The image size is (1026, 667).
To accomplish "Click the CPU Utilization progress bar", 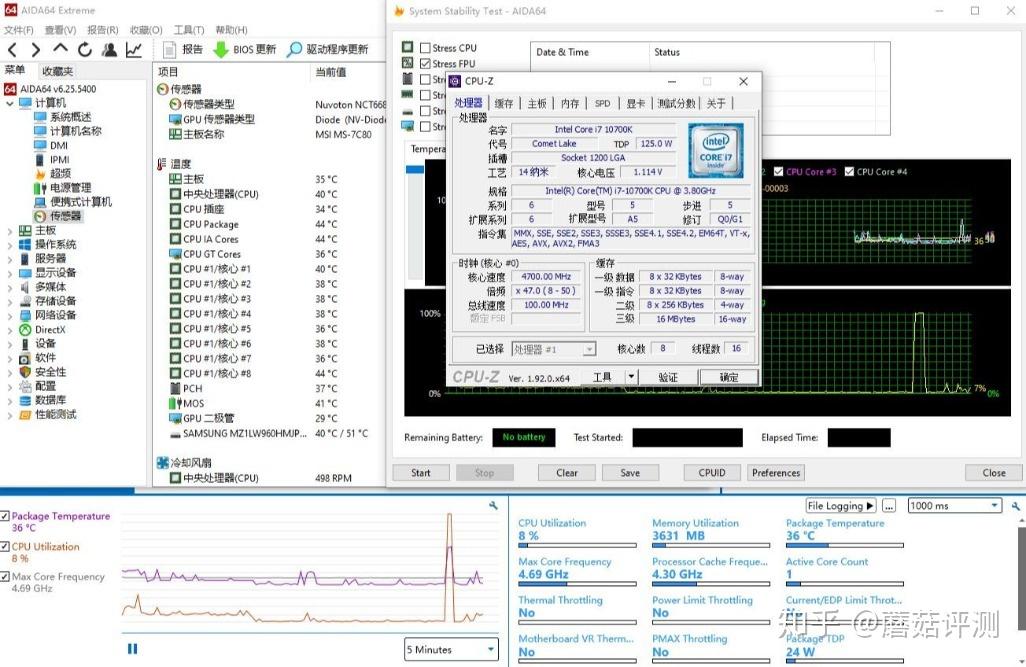I will point(577,545).
